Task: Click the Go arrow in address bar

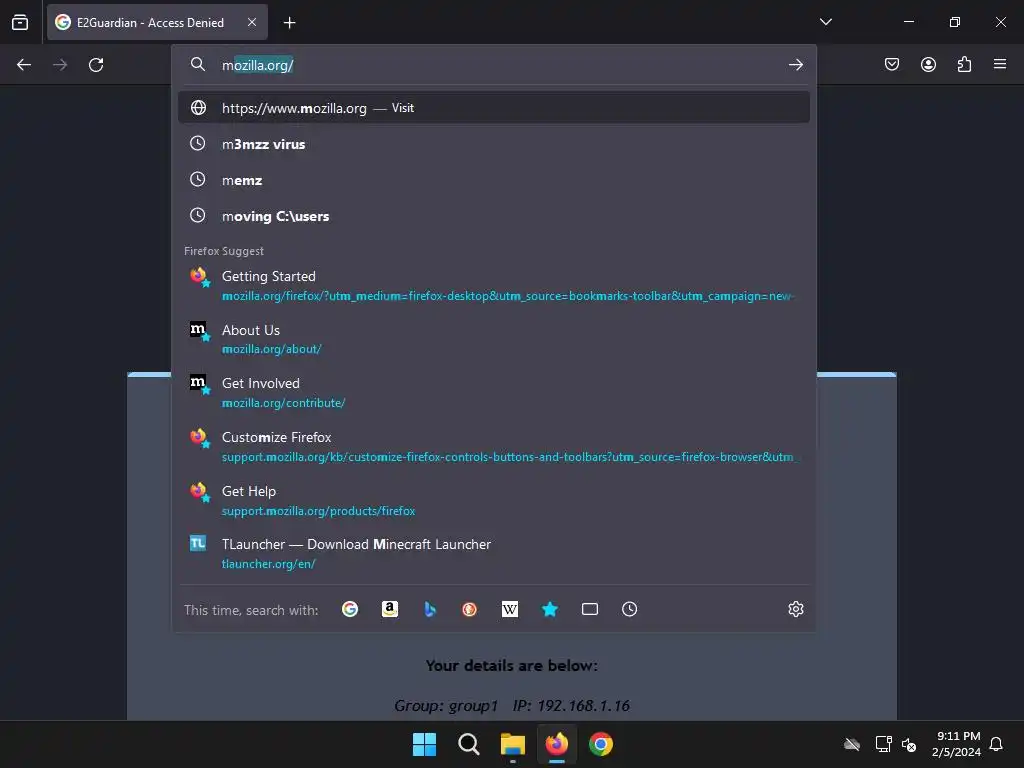Action: click(x=795, y=65)
